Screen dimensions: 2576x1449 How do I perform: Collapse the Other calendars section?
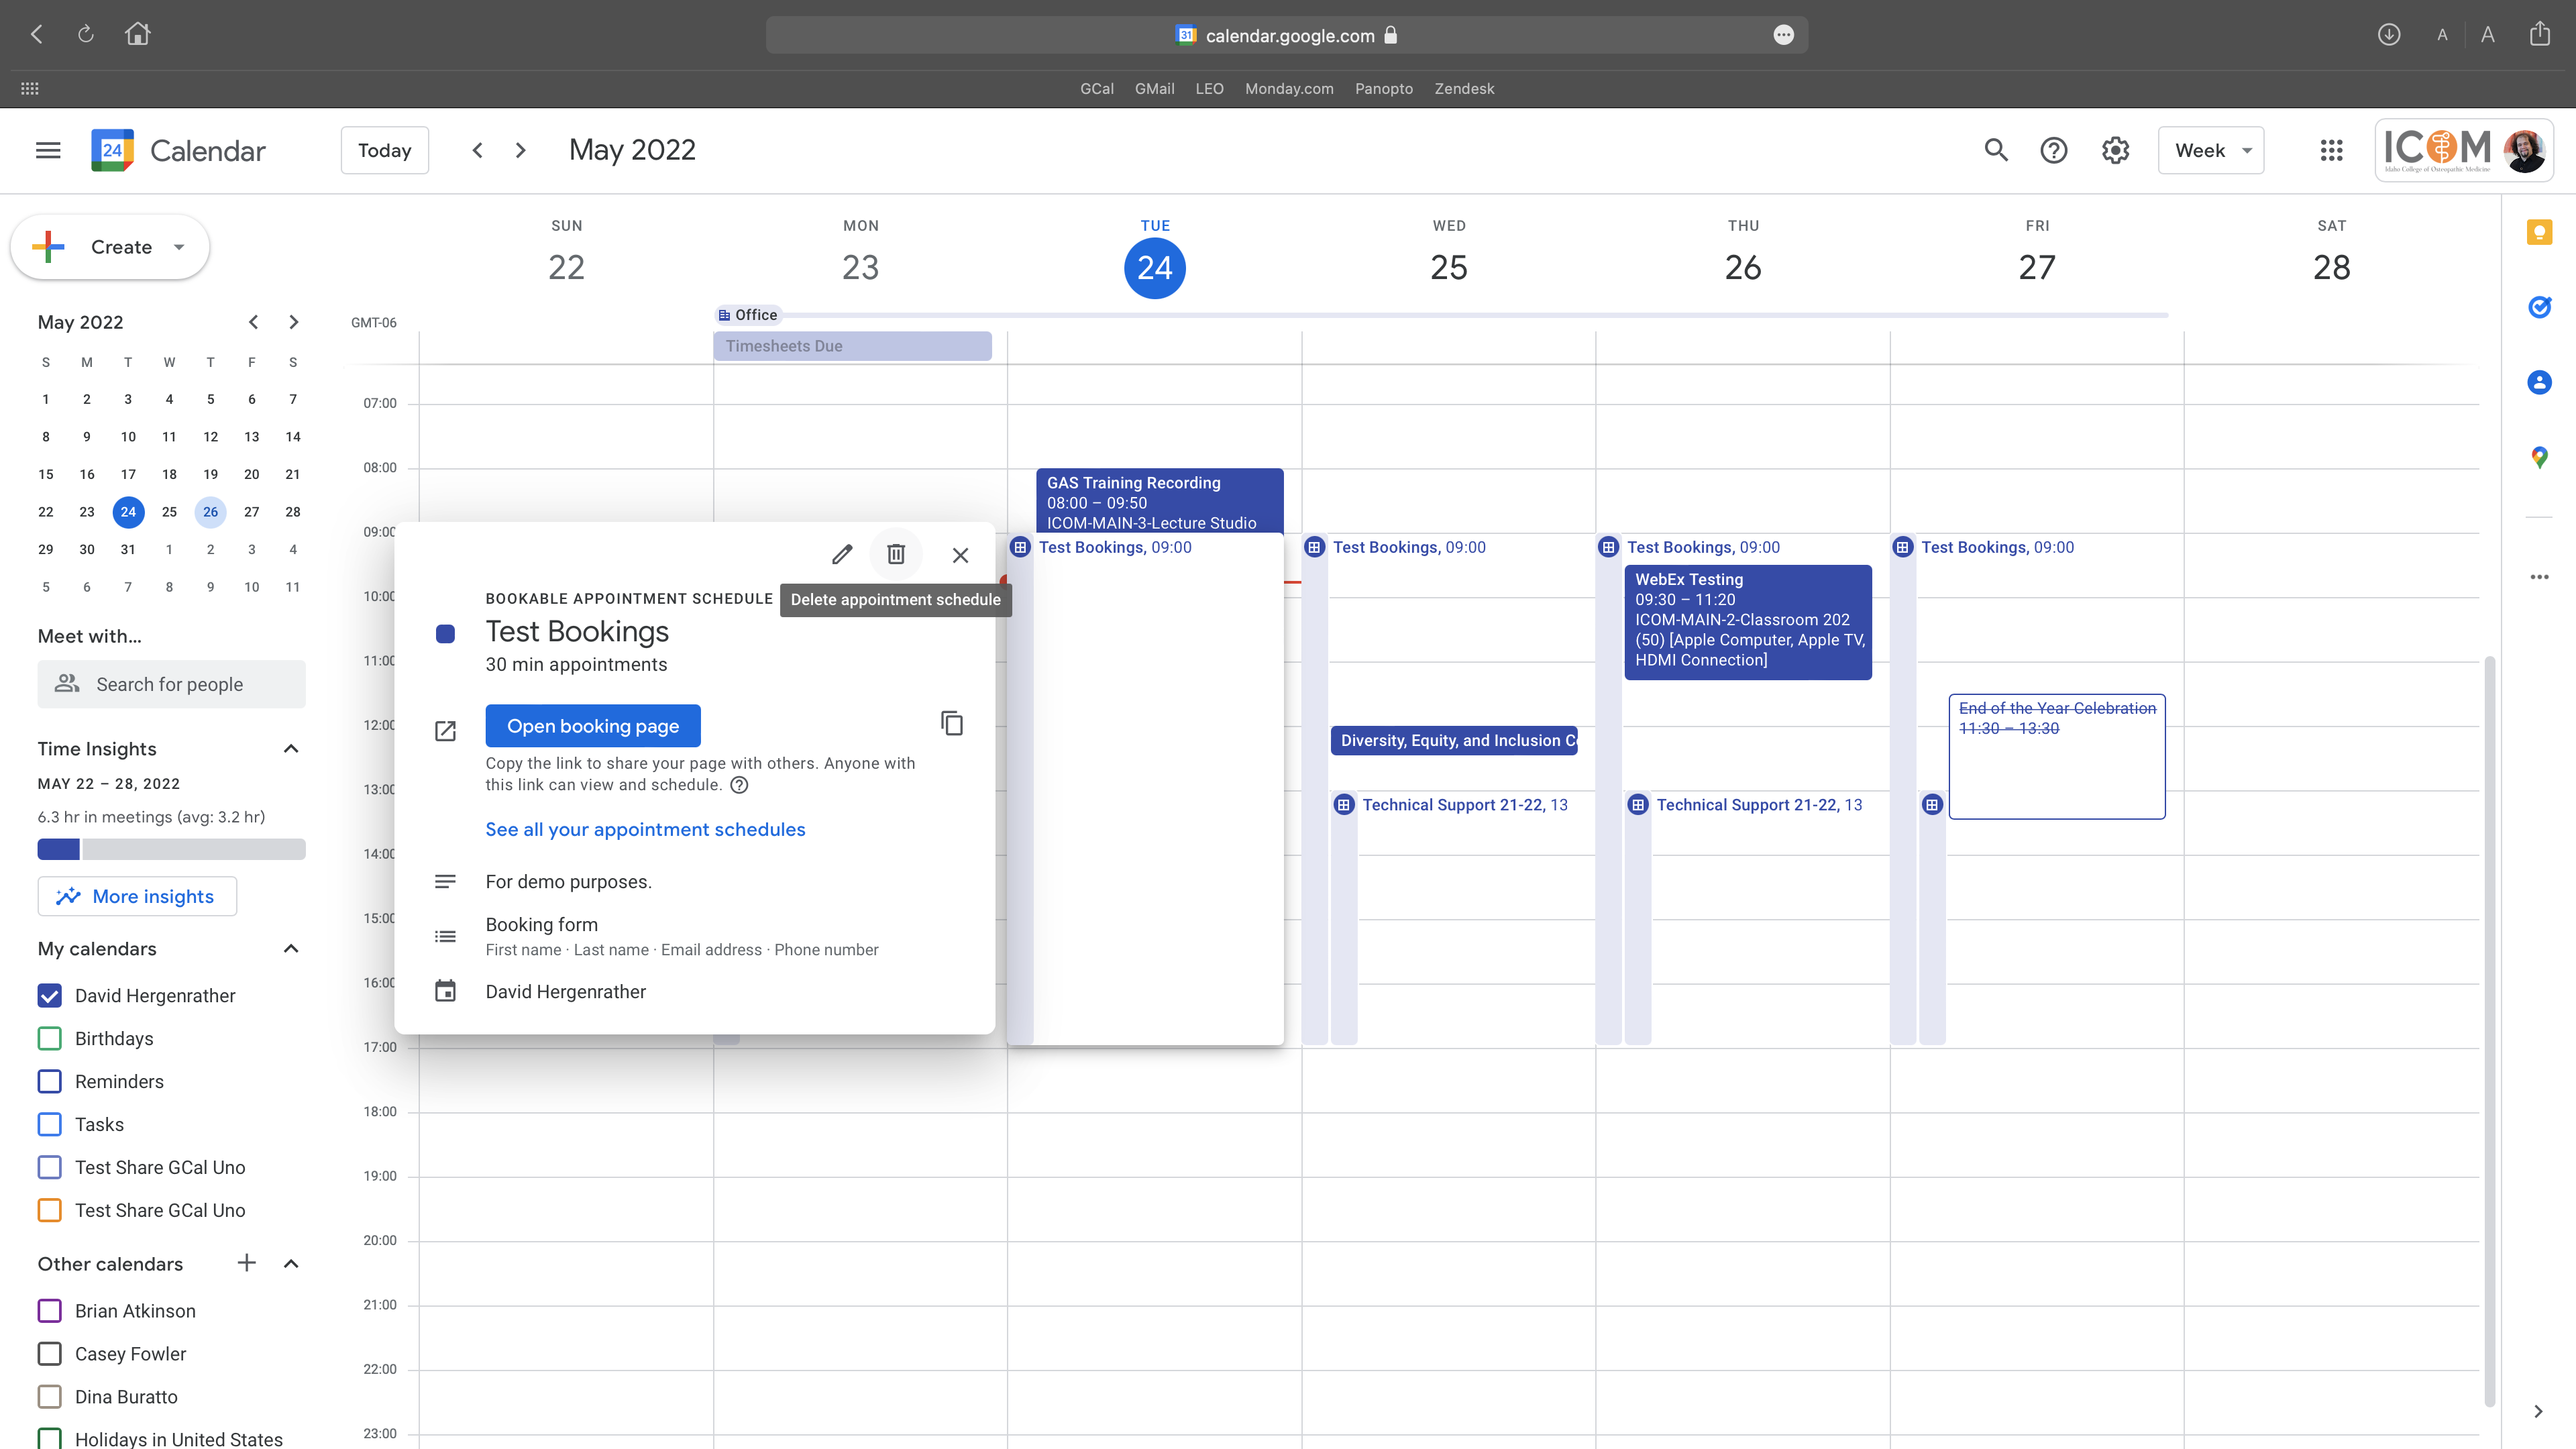(291, 1263)
